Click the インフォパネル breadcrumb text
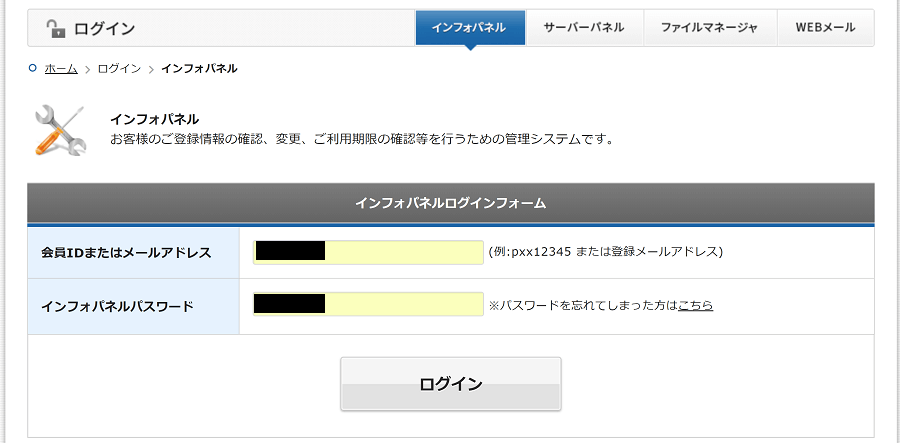900x443 pixels. [199, 69]
